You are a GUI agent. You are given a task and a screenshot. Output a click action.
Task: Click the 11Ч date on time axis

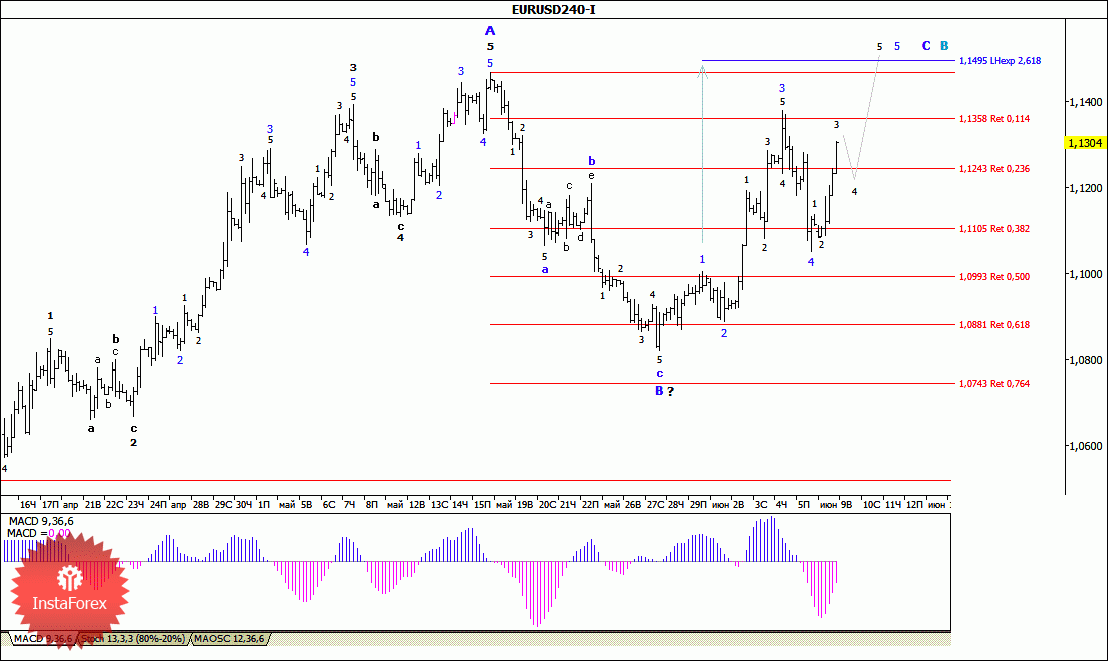click(893, 505)
